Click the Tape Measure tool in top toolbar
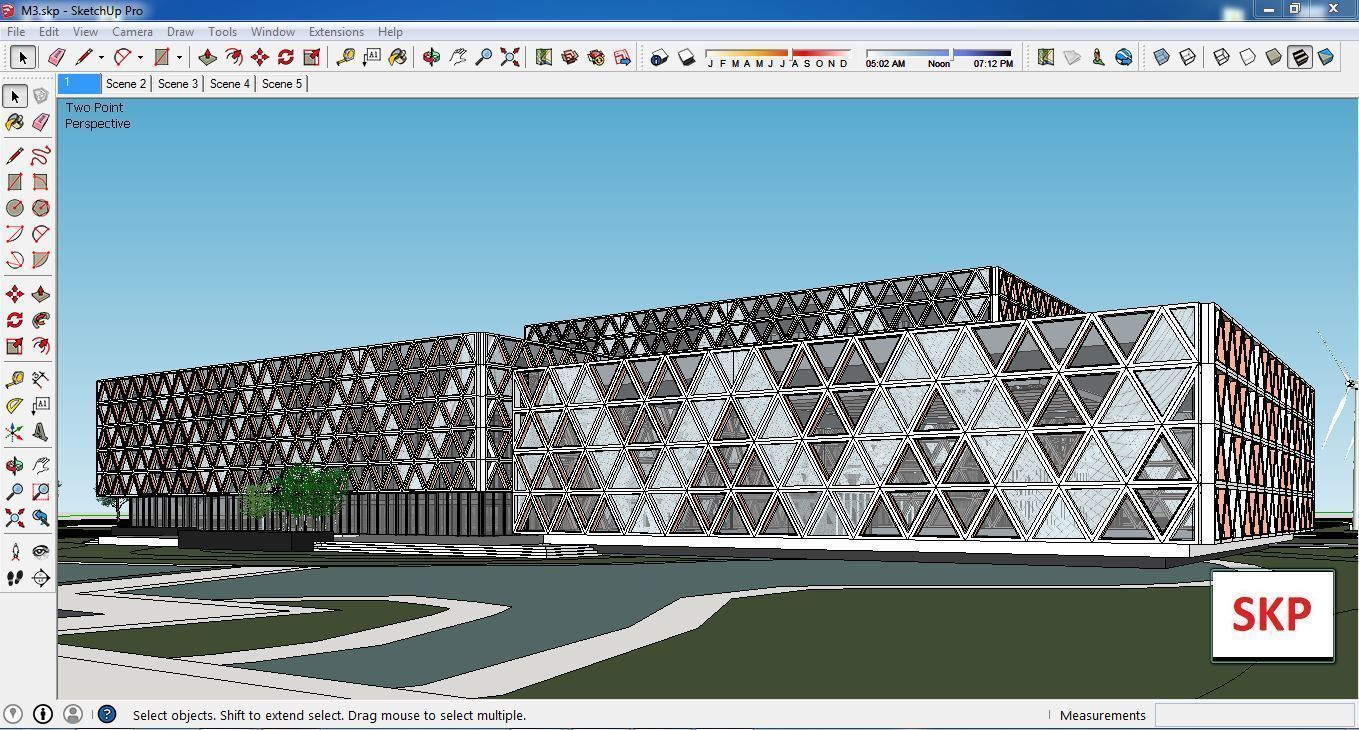The height and width of the screenshot is (730, 1359). [x=346, y=57]
